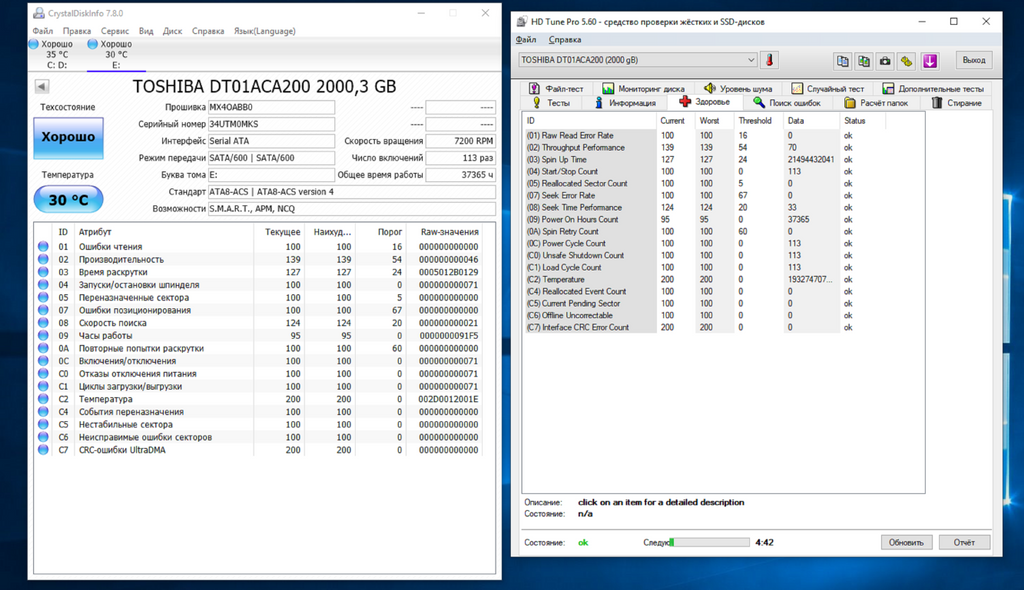
Task: Click the Атрибут column header
Action: [163, 232]
